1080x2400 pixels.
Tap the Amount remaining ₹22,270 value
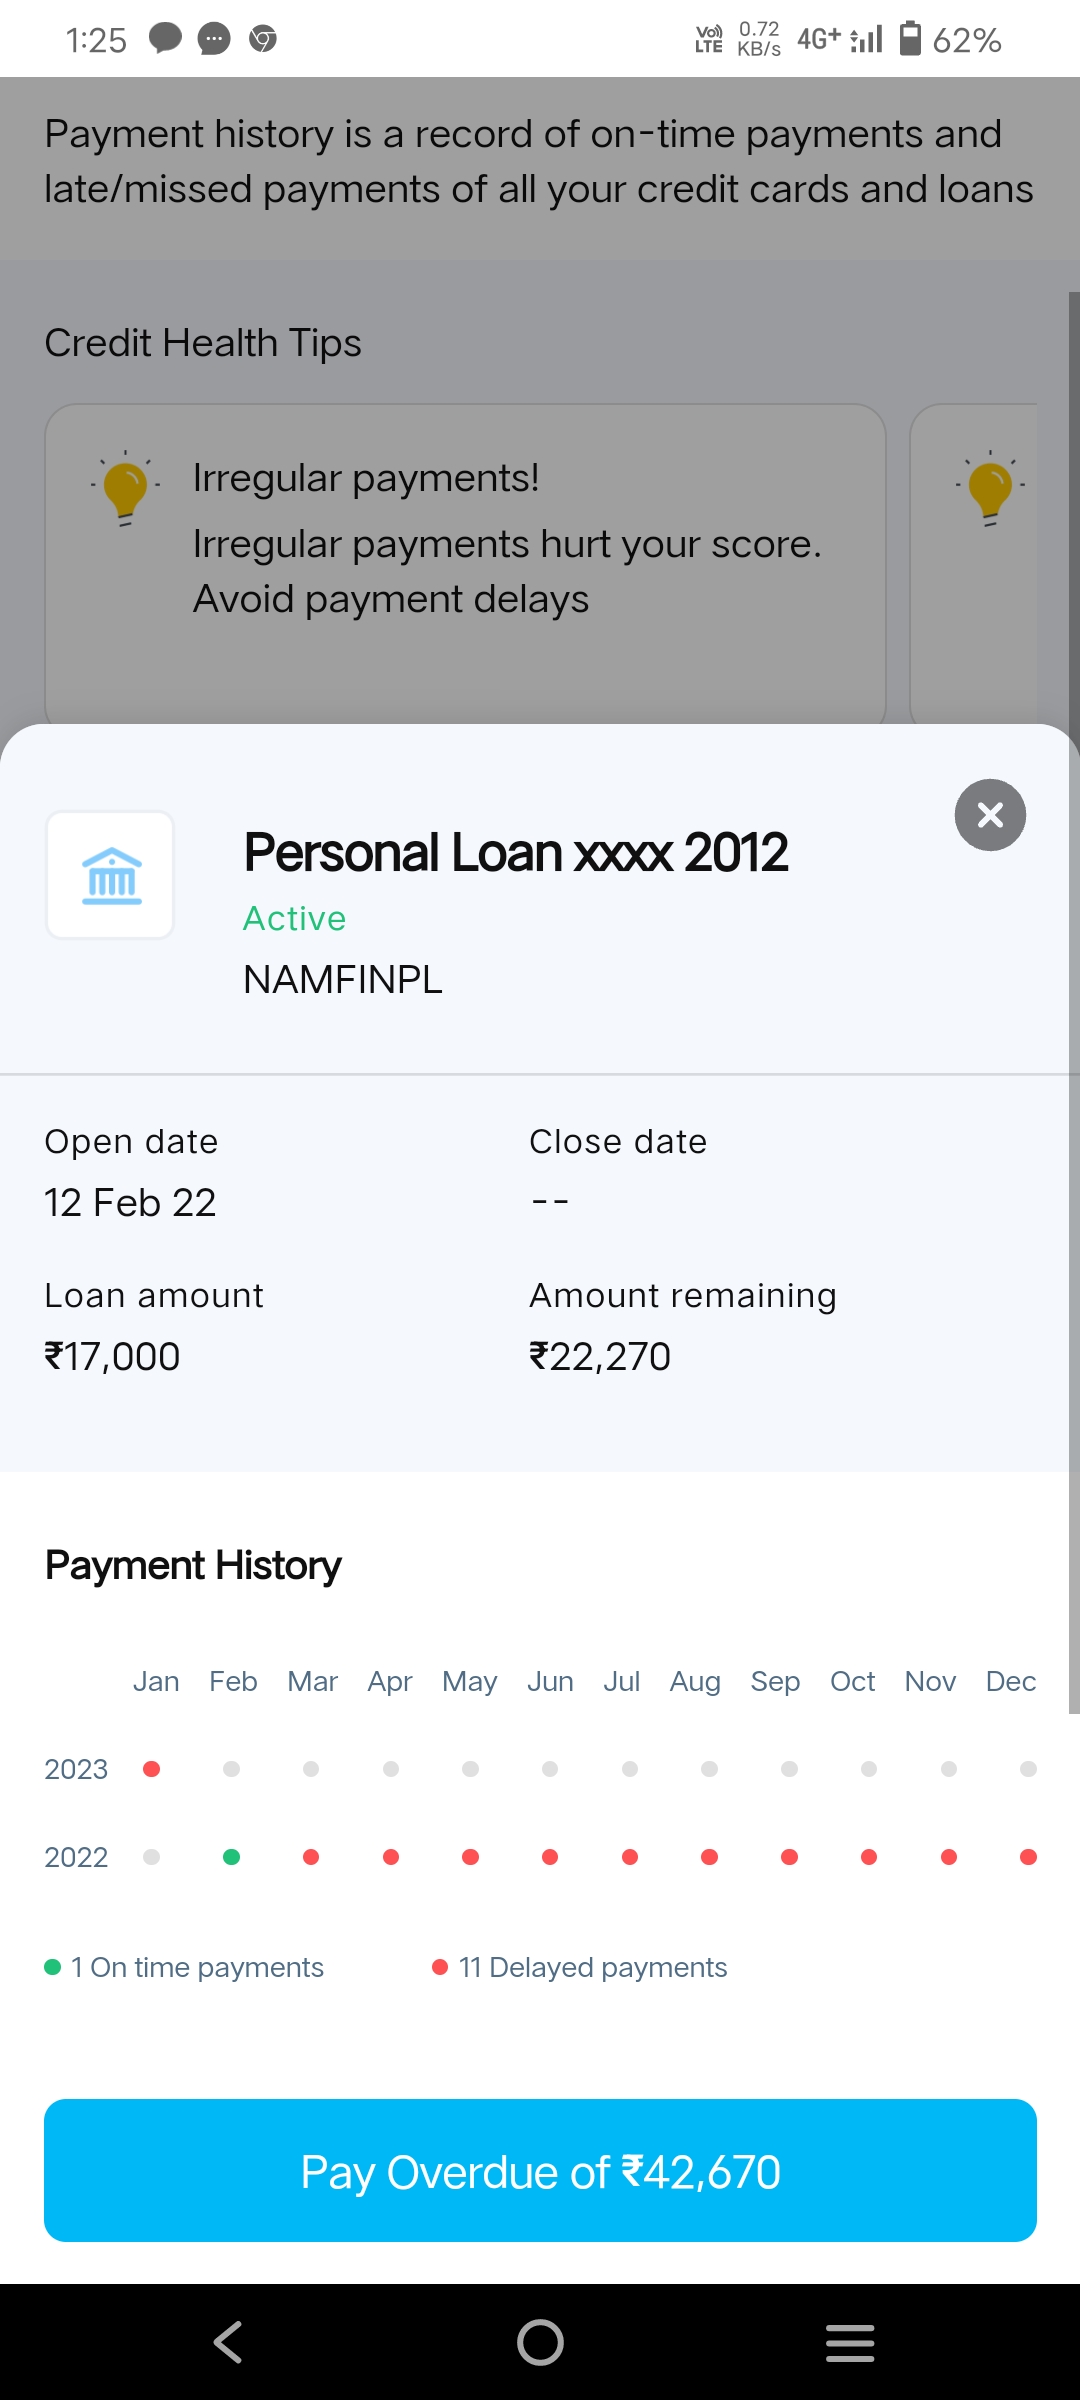tap(600, 1357)
